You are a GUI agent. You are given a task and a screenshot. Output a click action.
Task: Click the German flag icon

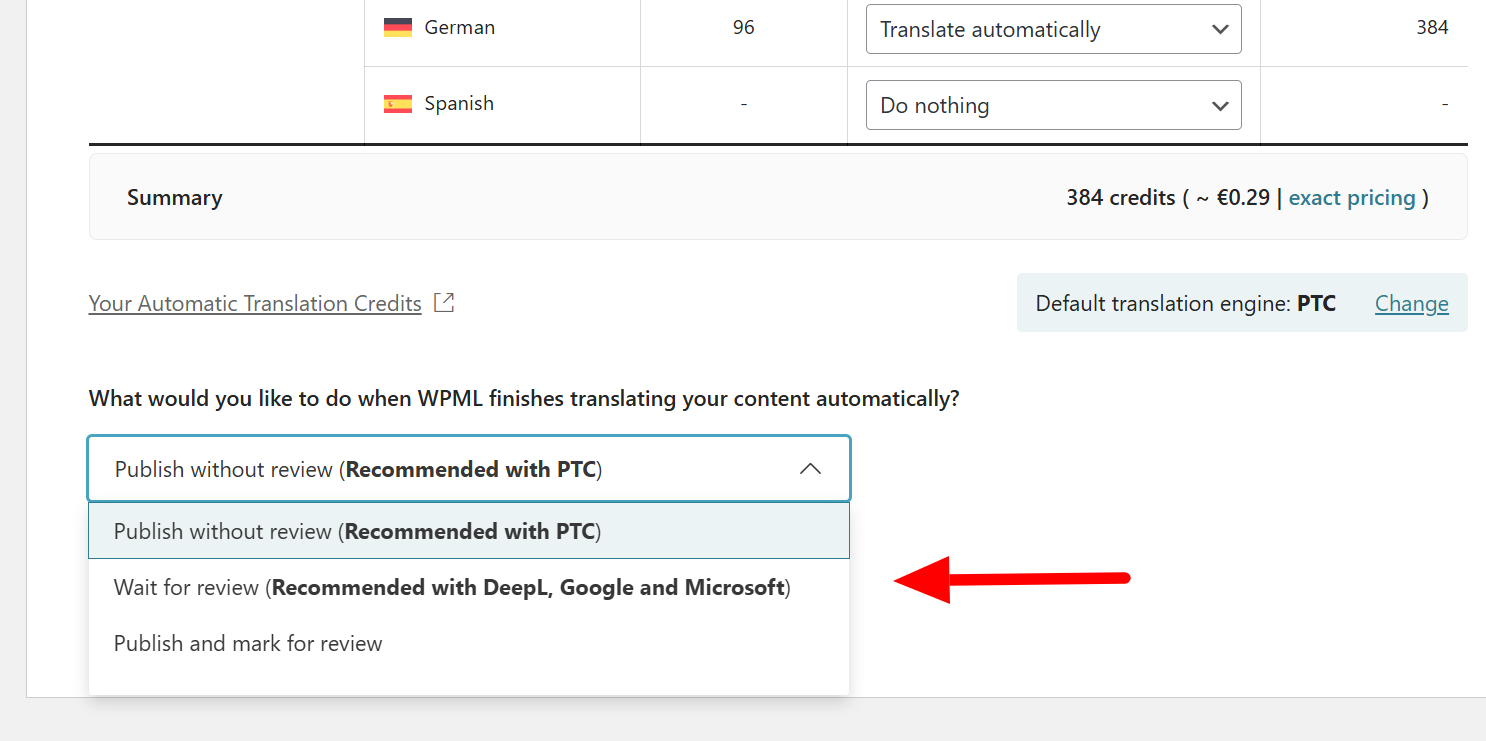click(x=397, y=28)
